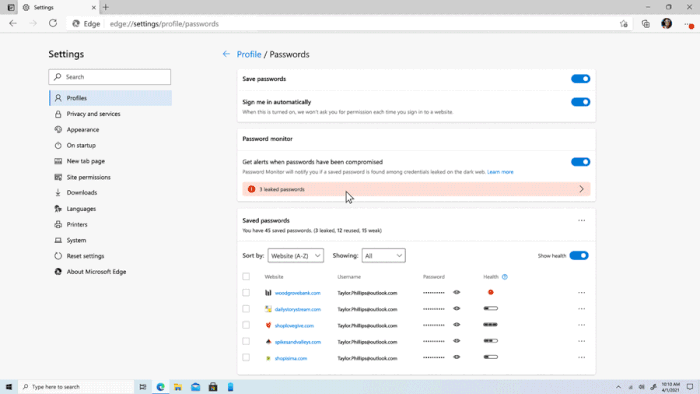
Task: Click Learn more about Password Monitor
Action: [x=500, y=172]
